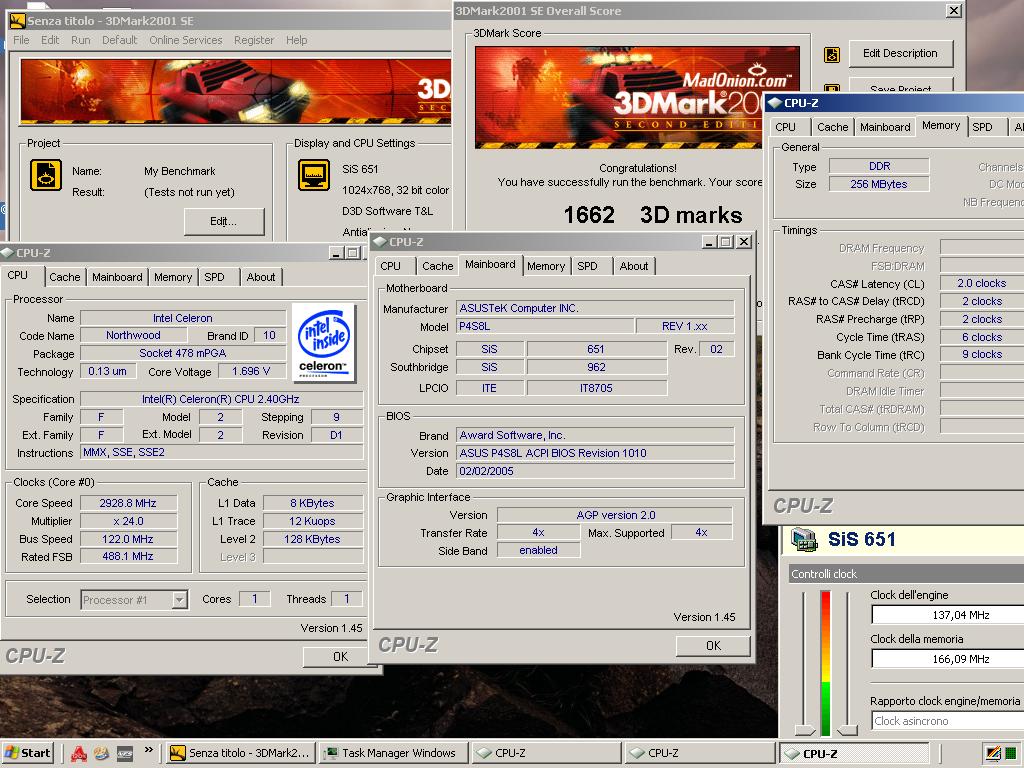Click the colored clock level gauge

coord(825,664)
